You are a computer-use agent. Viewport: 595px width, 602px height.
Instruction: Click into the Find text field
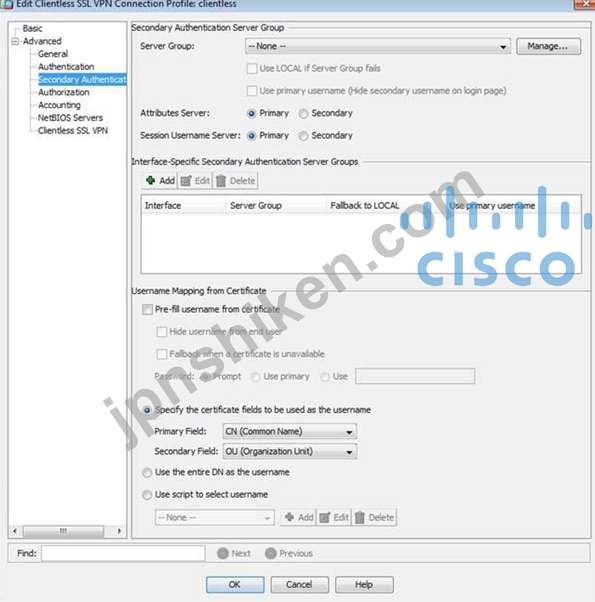pos(123,553)
